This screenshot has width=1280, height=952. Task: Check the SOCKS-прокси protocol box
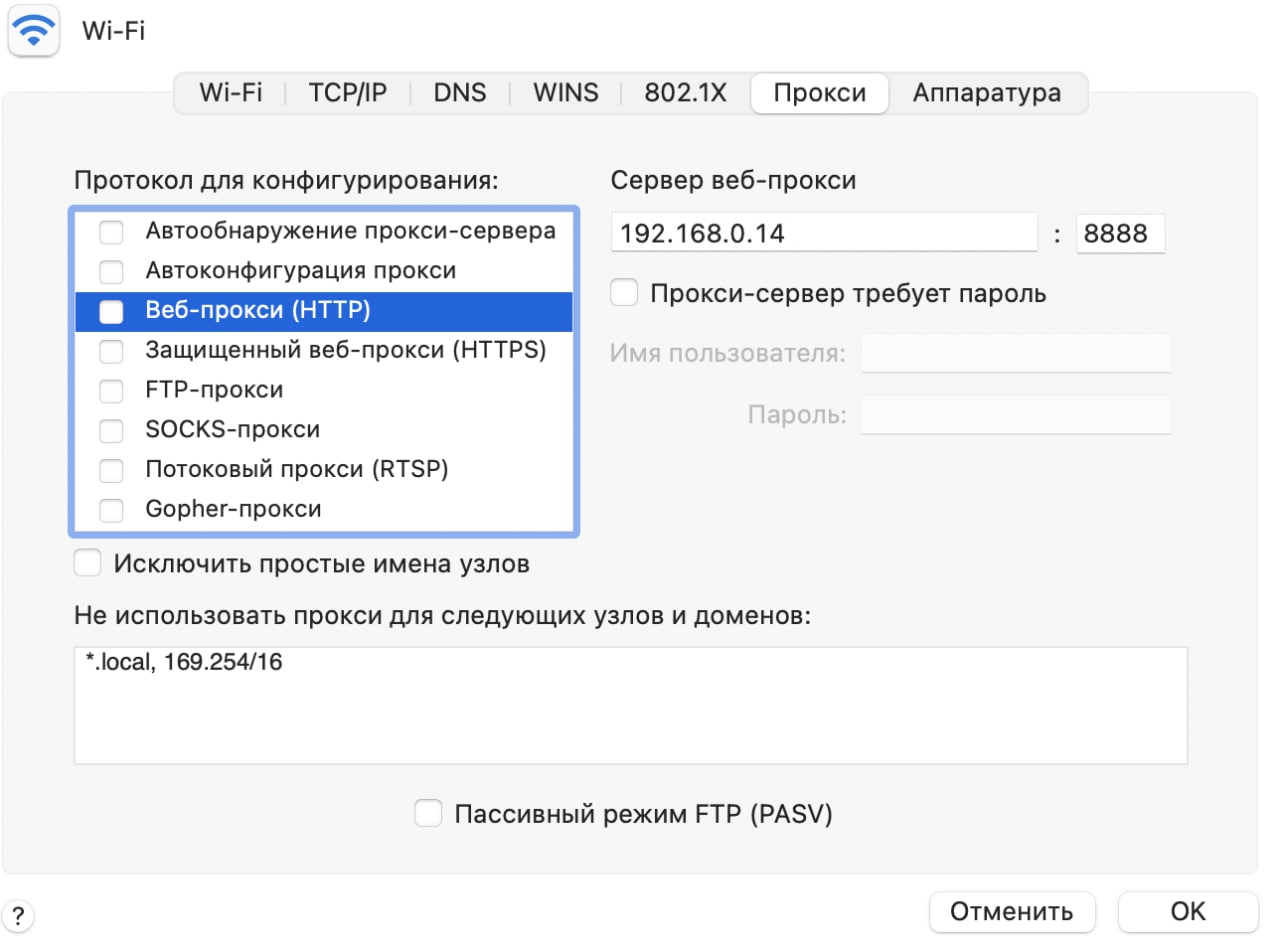click(112, 430)
